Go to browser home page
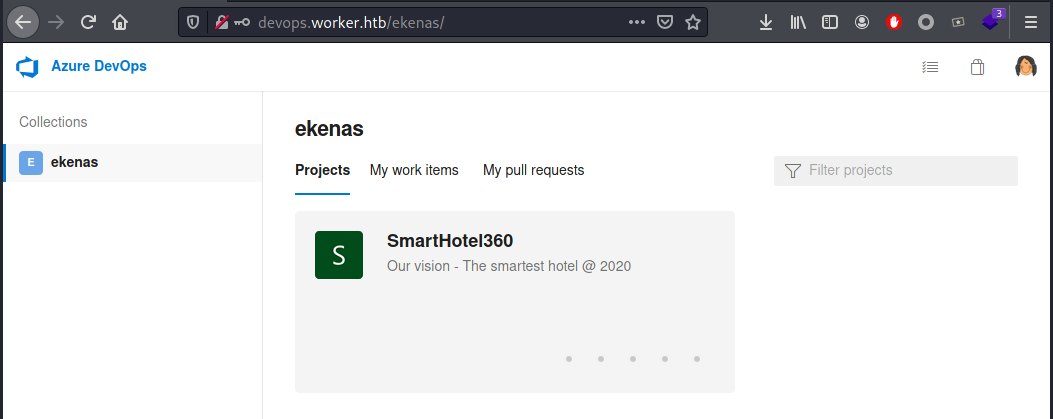This screenshot has height=419, width=1053. coord(120,22)
